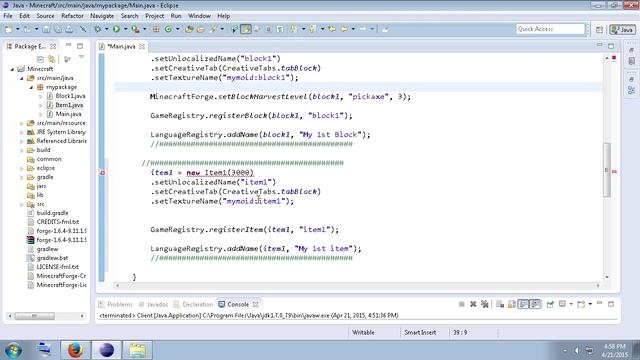The width and height of the screenshot is (640, 360).
Task: Open the Project menu
Action: click(x=155, y=16)
